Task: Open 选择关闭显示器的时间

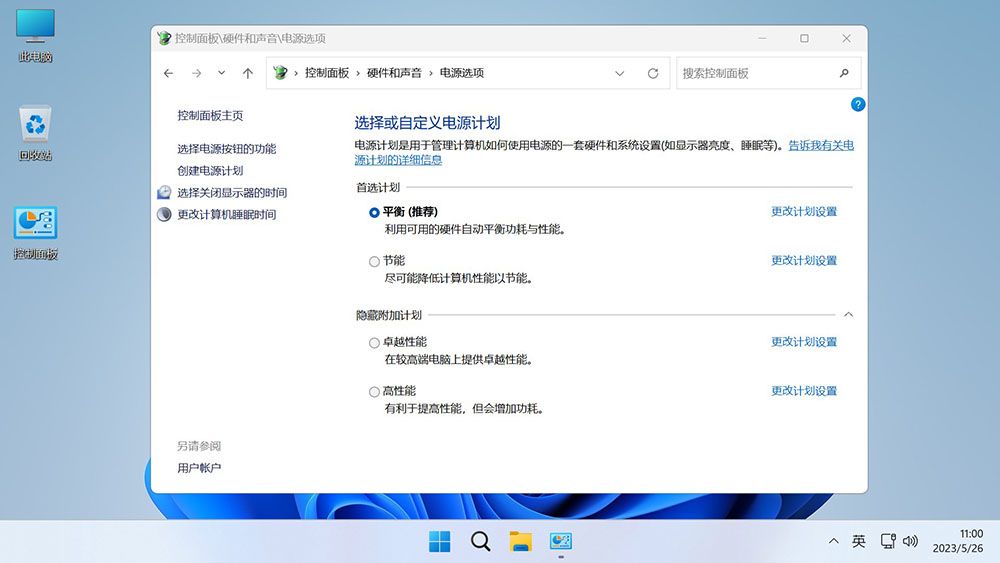Action: click(x=232, y=193)
